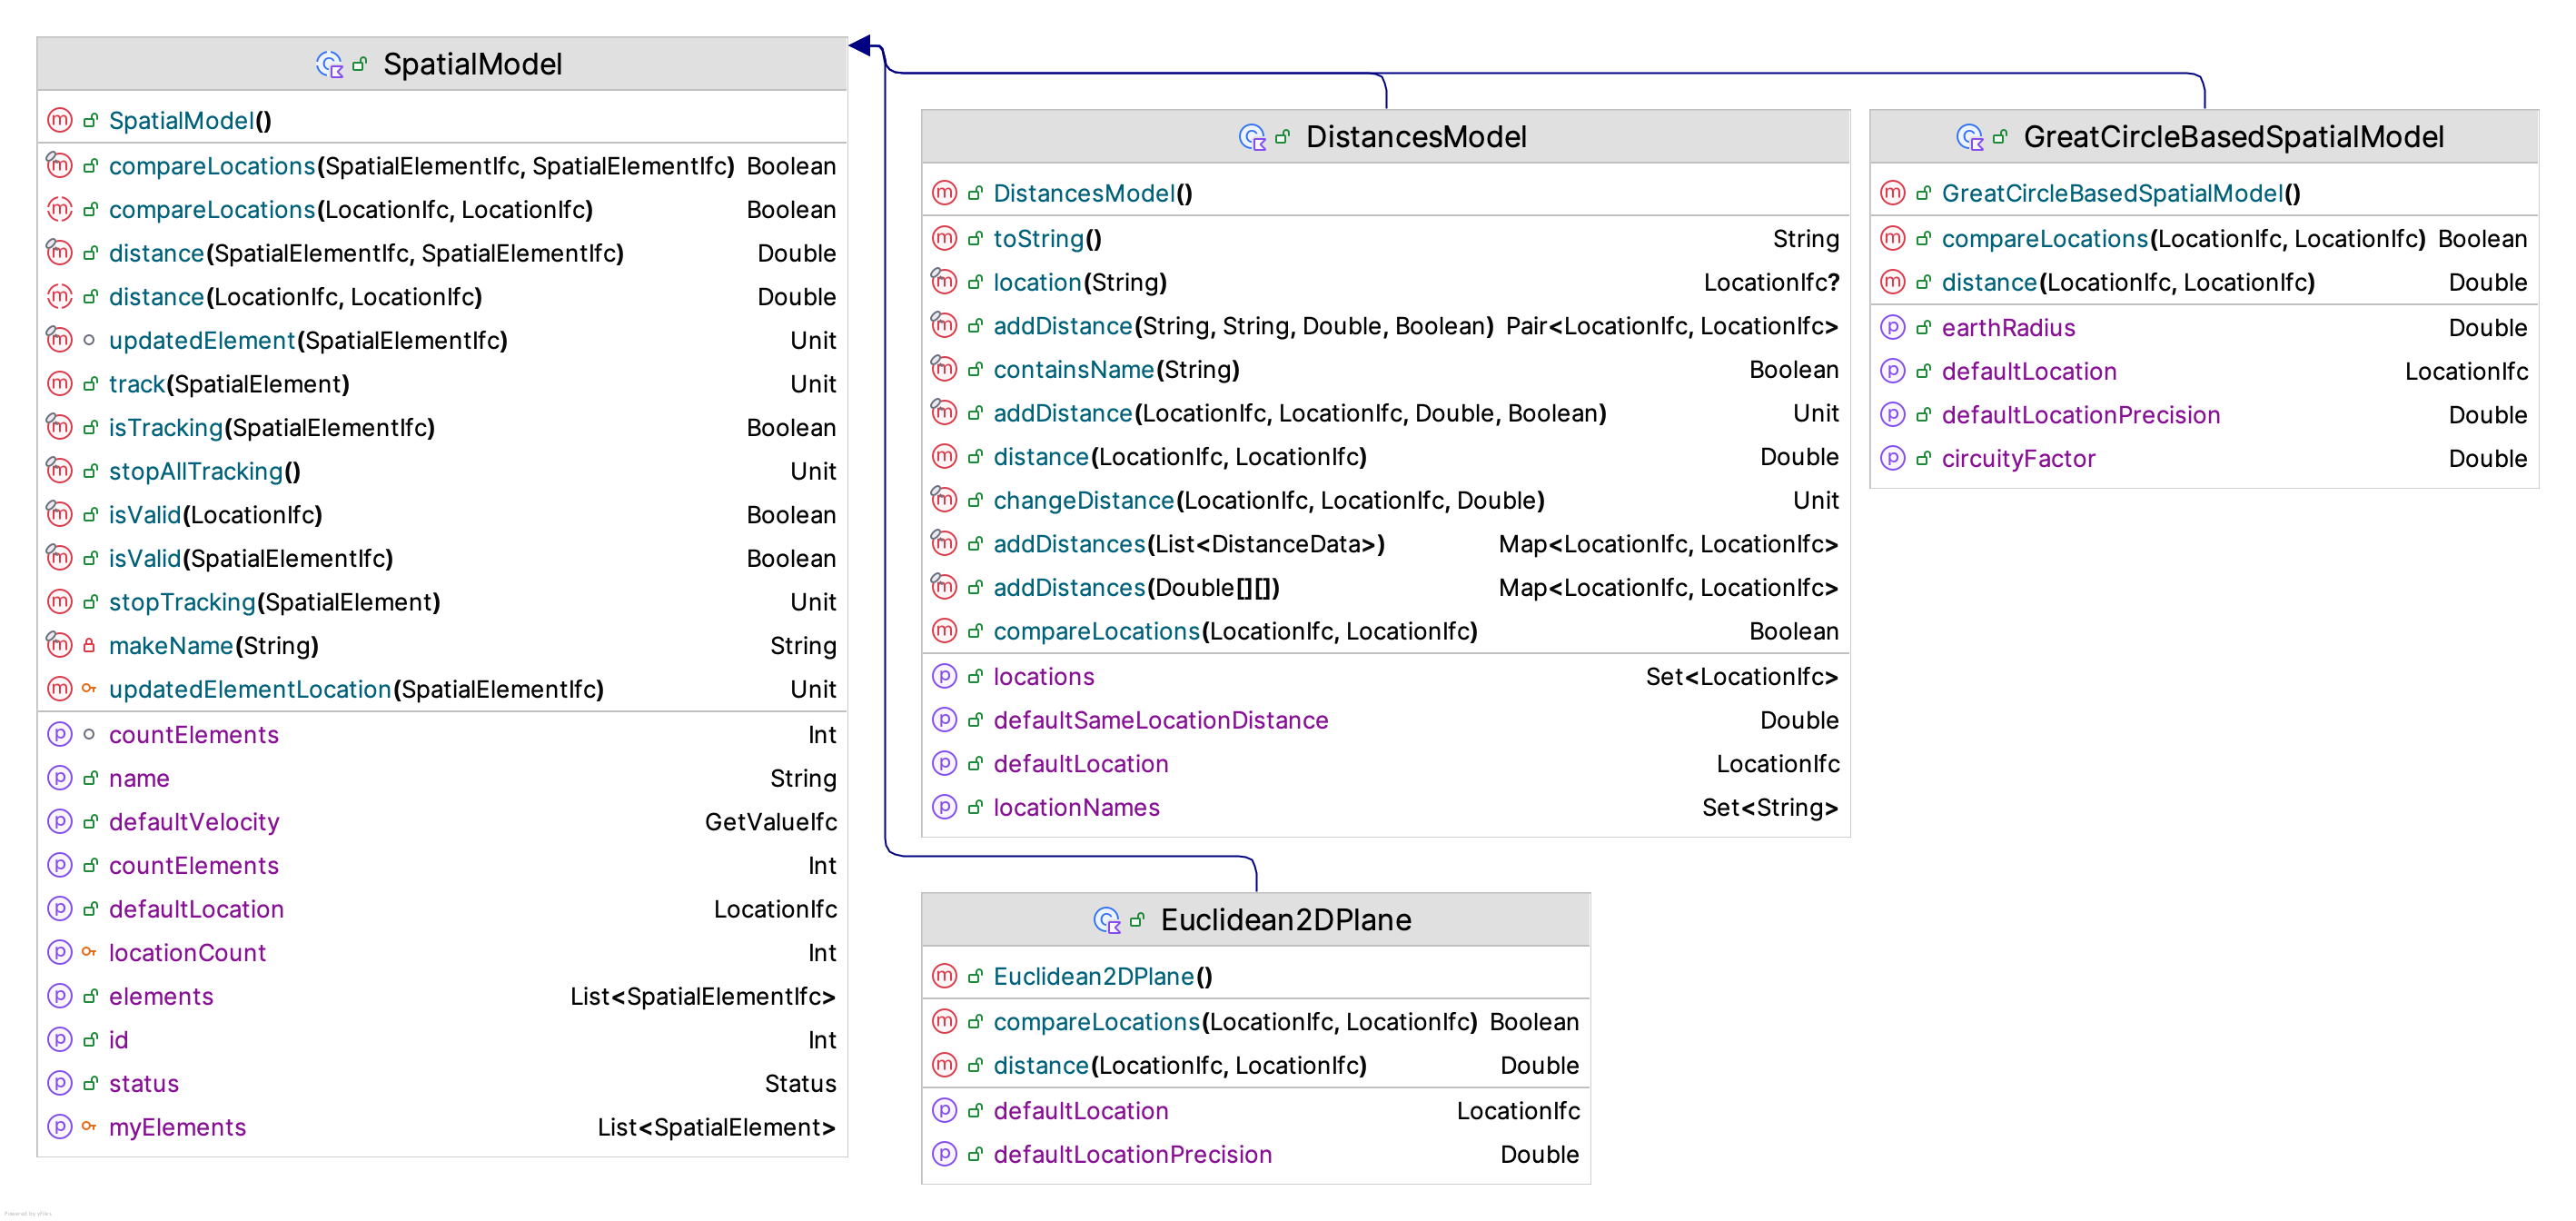Click addDistances(Double[][]) method
Image resolution: width=2576 pixels, height=1221 pixels.
(x=1385, y=588)
